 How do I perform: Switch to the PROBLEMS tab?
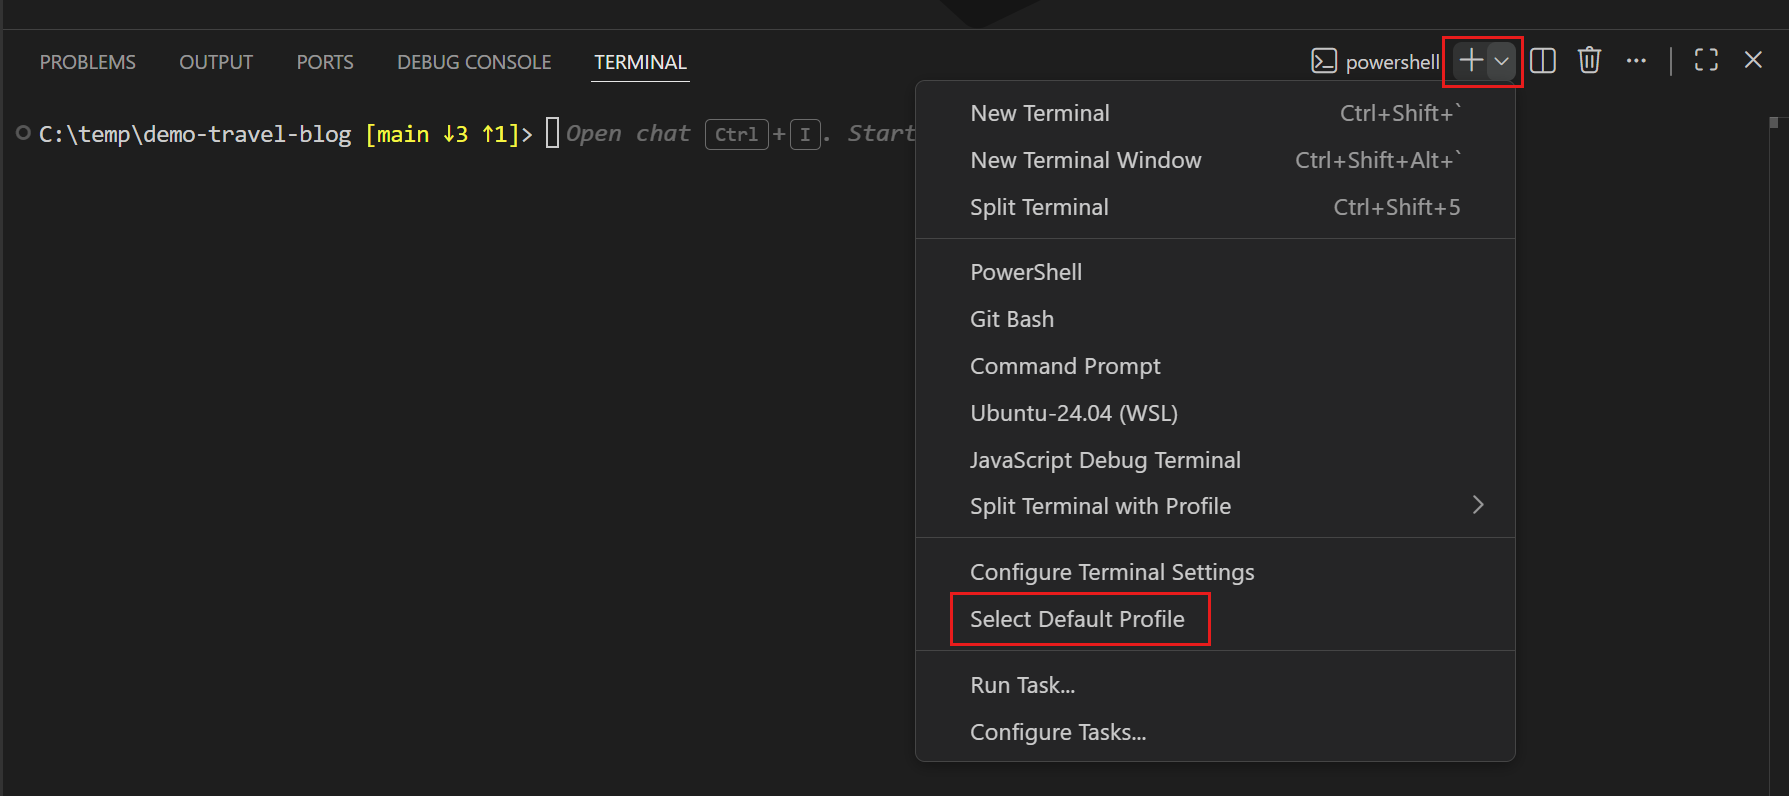[x=88, y=62]
